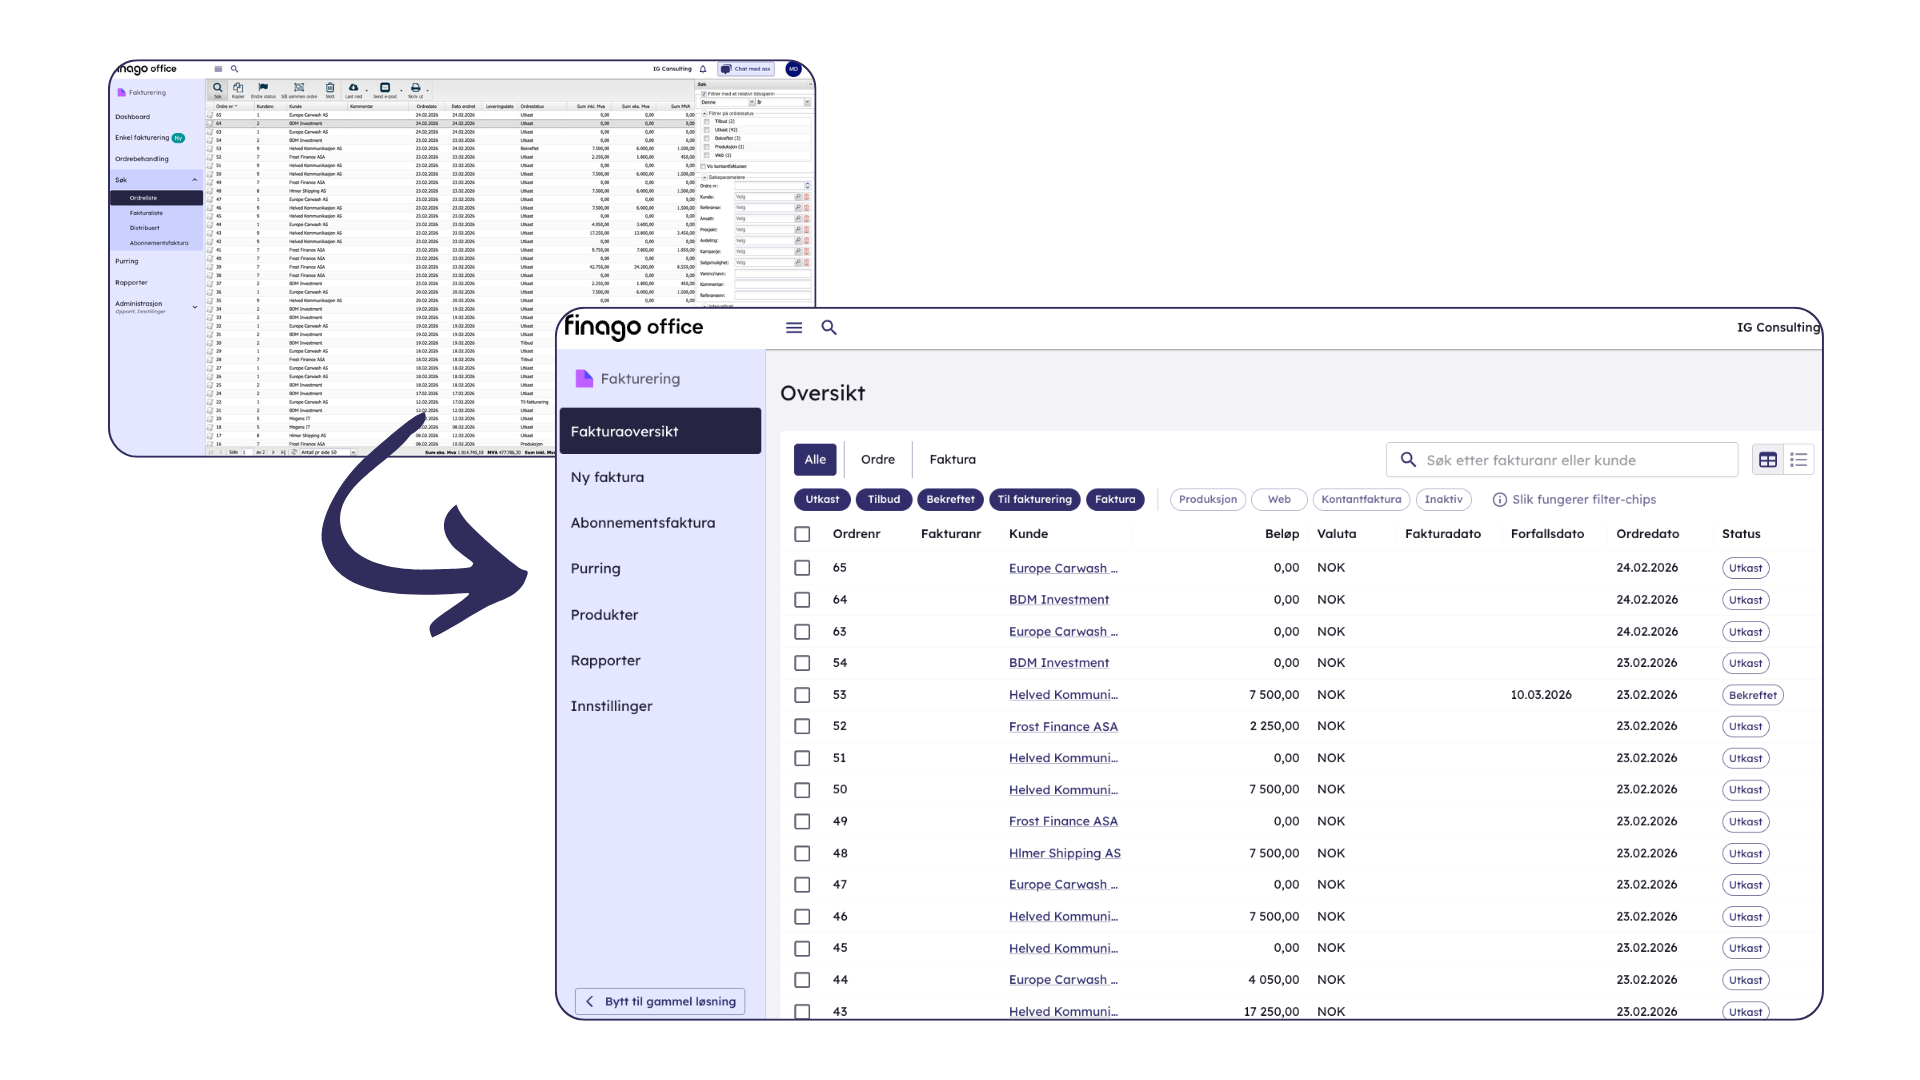Open the Last ned dropdown arrow in old toolbar
The width and height of the screenshot is (1920, 1080).
tap(366, 90)
